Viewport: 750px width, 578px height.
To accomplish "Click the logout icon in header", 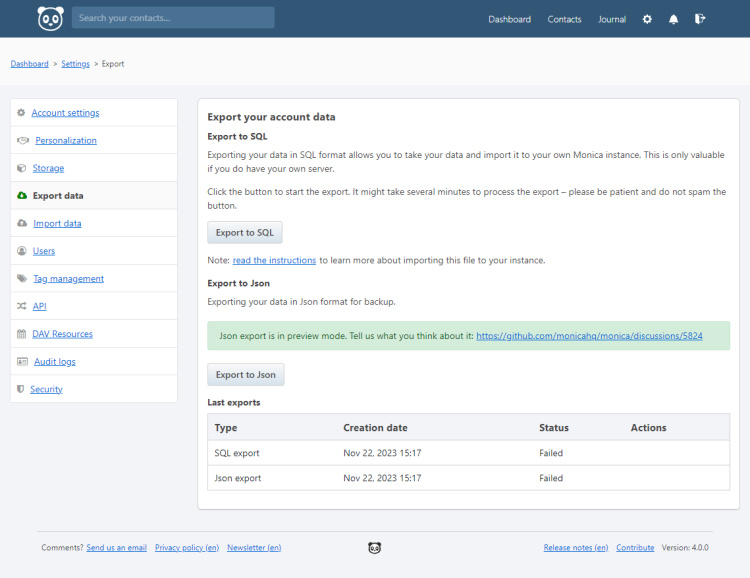I will 700,19.
